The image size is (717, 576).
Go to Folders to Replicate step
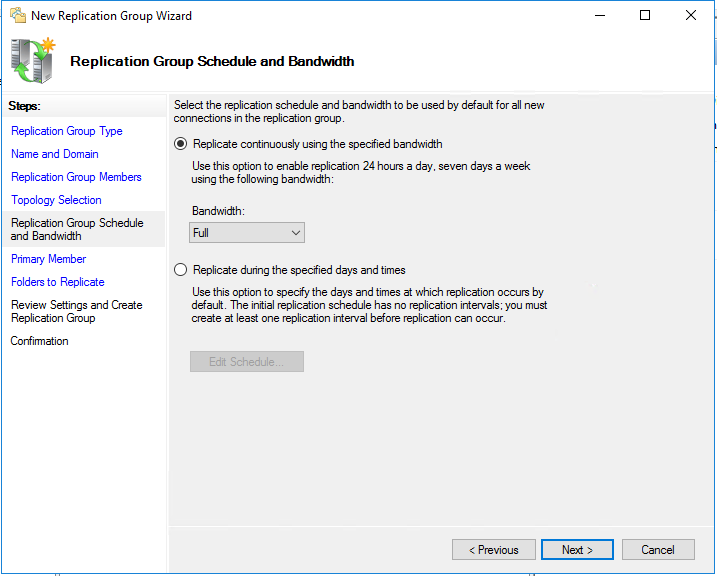pos(57,282)
